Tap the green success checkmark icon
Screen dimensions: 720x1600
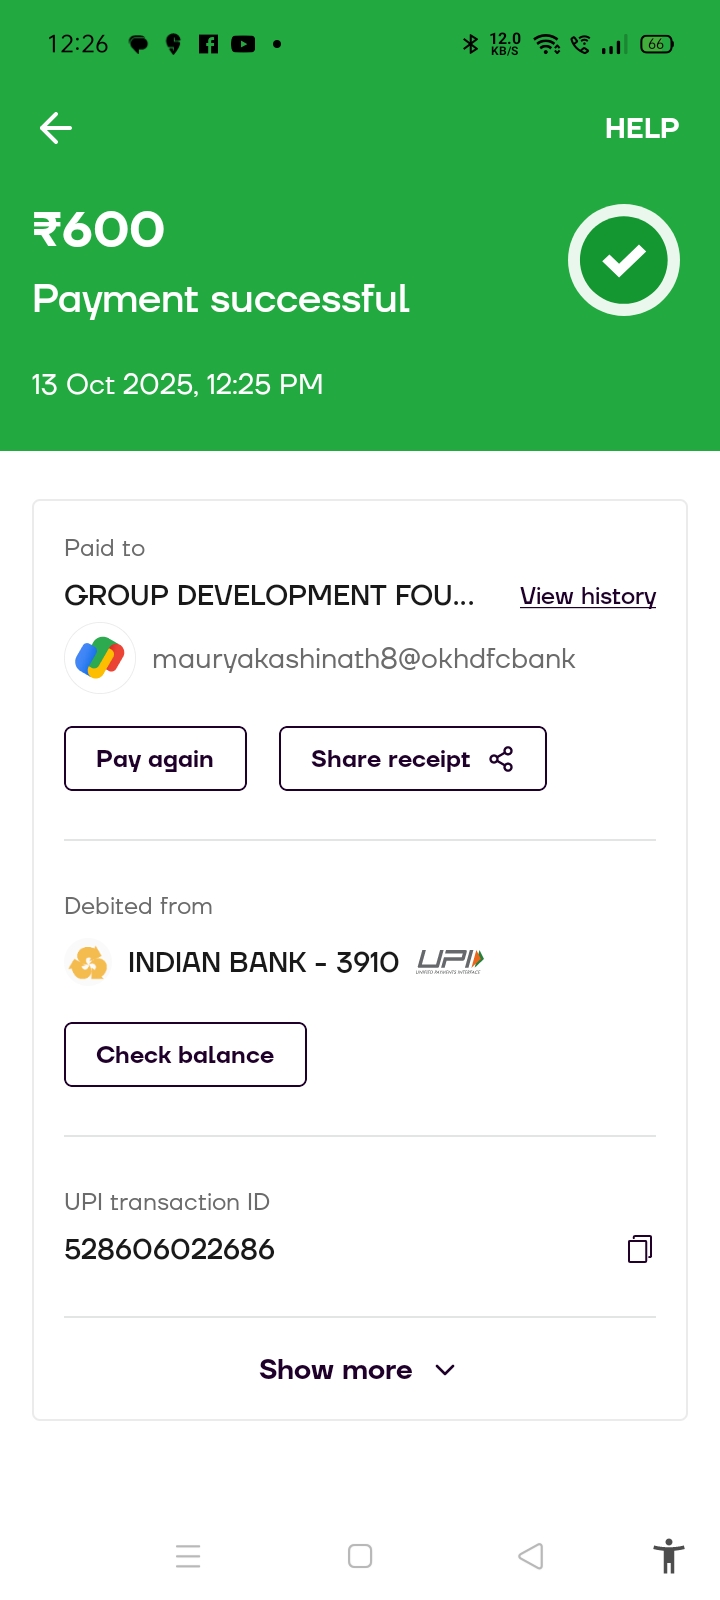[x=624, y=260]
